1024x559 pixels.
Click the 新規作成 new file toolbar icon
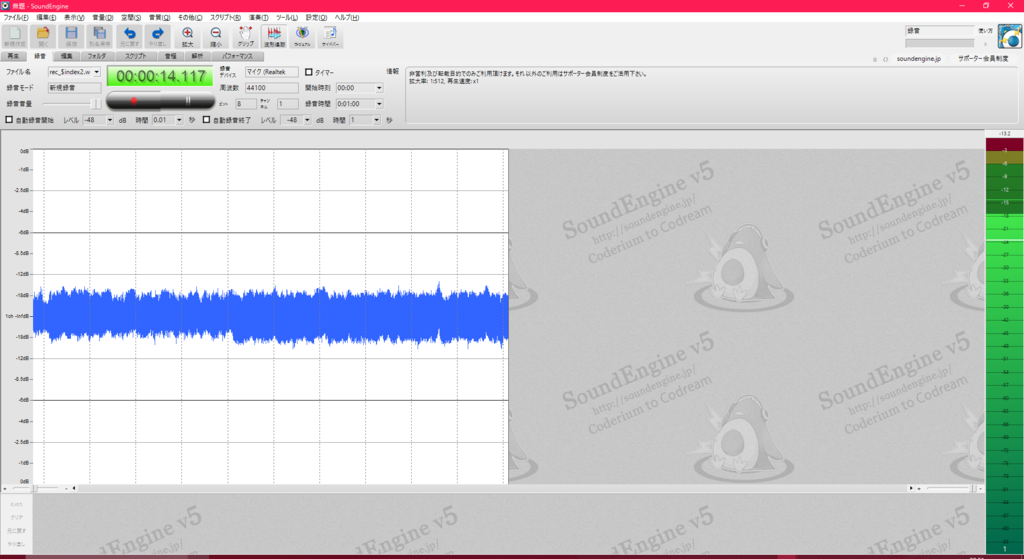[x=14, y=37]
